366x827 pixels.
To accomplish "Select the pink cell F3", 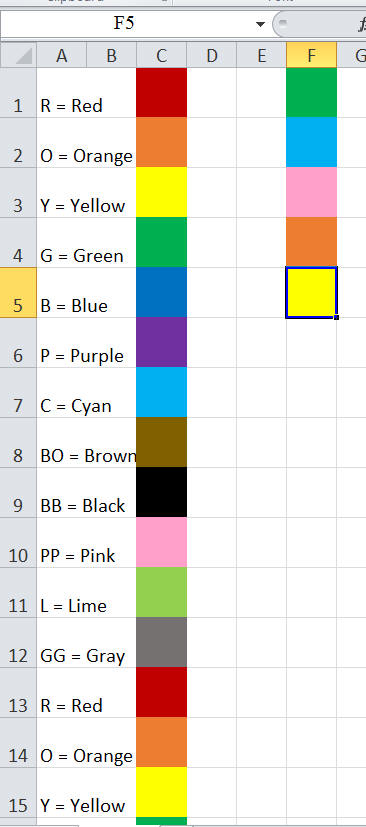I will point(312,192).
